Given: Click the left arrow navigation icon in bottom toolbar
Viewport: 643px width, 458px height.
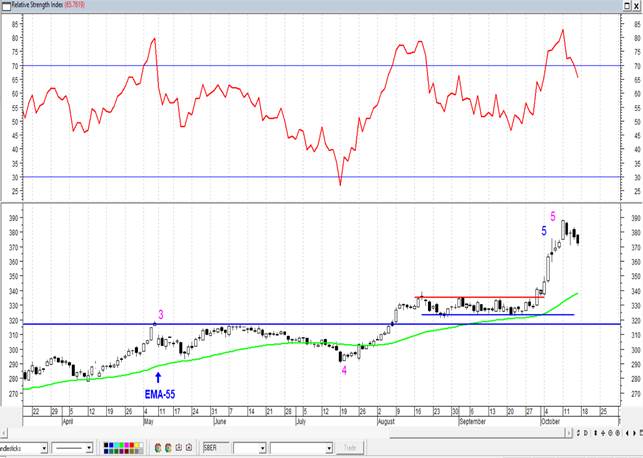Looking at the screenshot, I should (x=627, y=433).
